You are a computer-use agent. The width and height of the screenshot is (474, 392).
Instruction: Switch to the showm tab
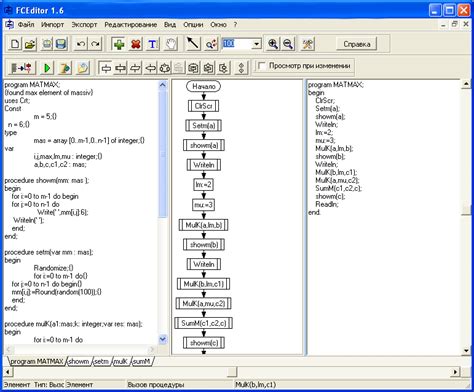click(x=79, y=361)
